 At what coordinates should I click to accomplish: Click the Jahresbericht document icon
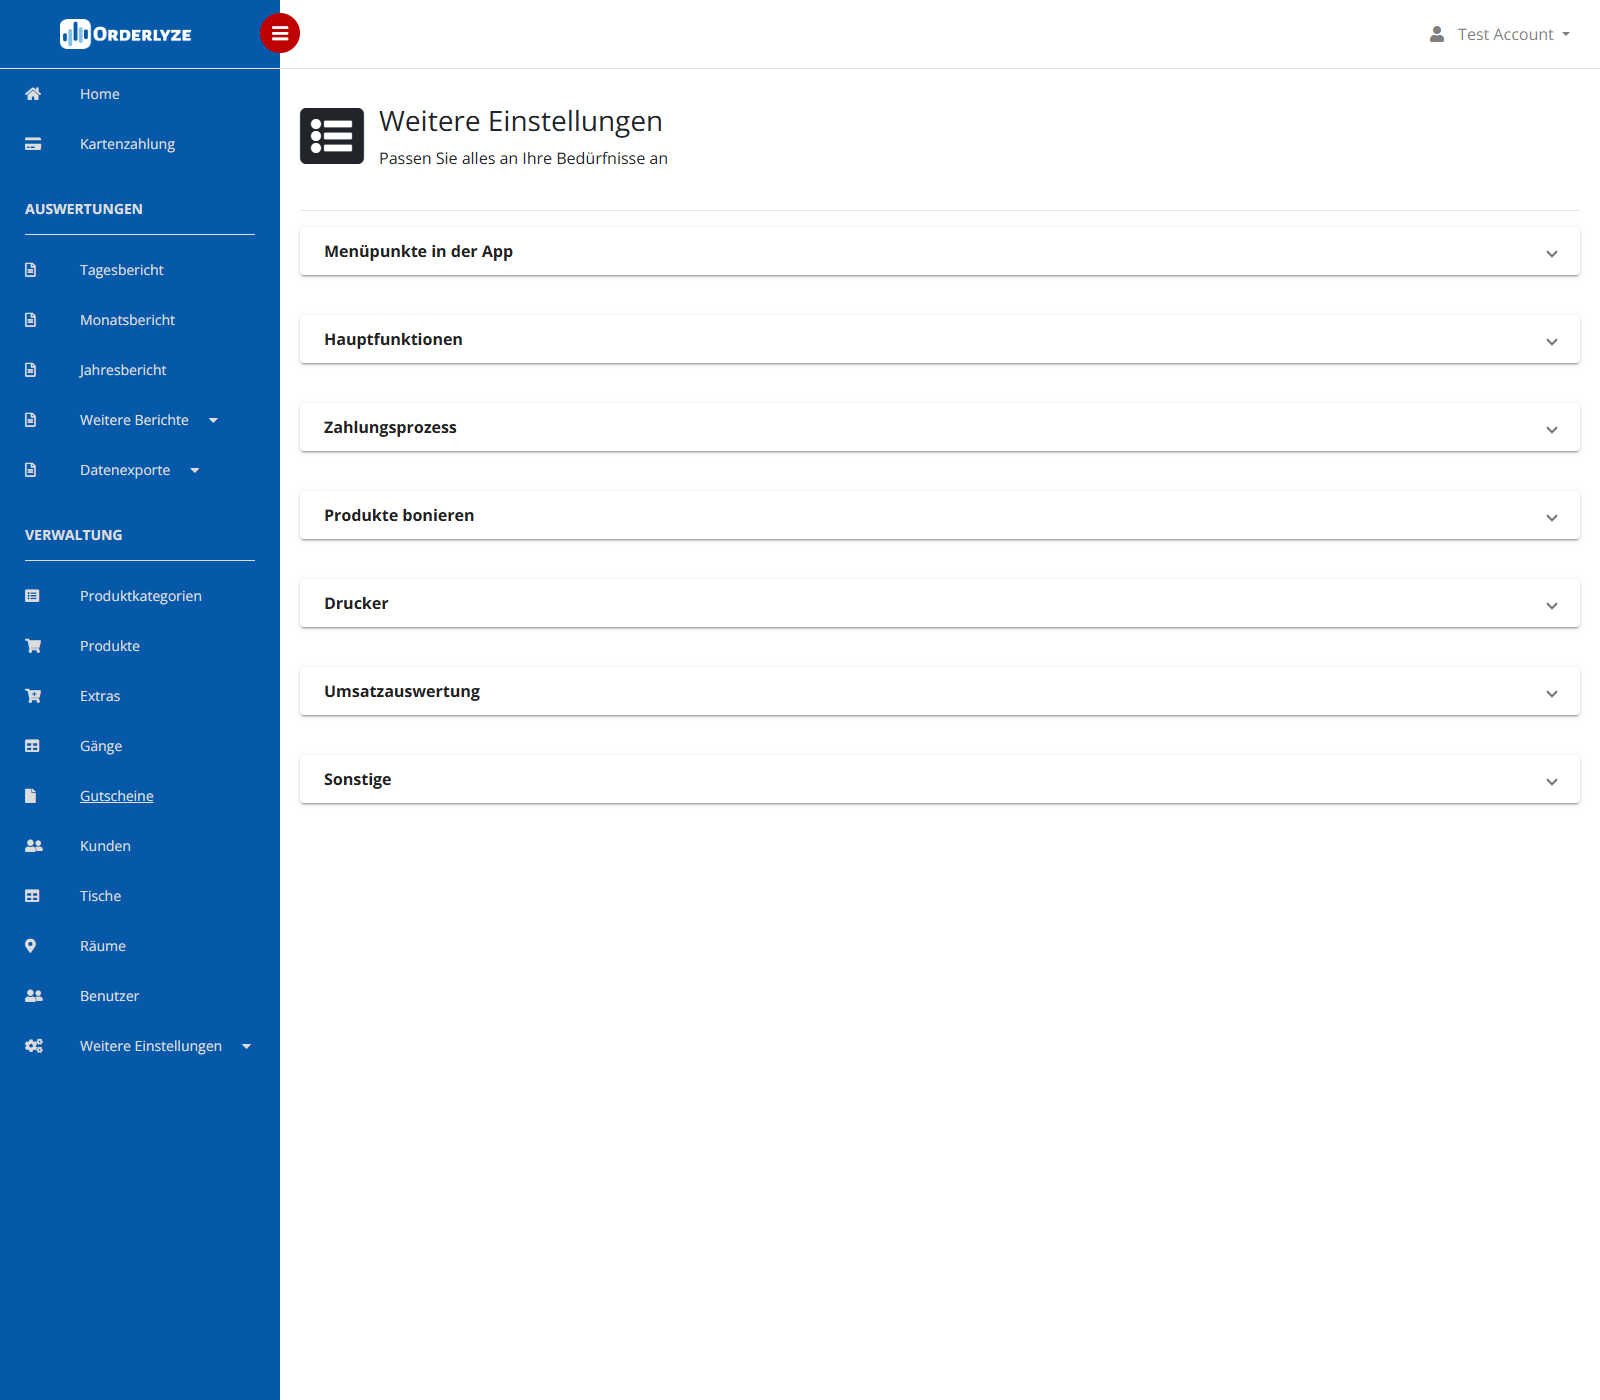[x=31, y=370]
